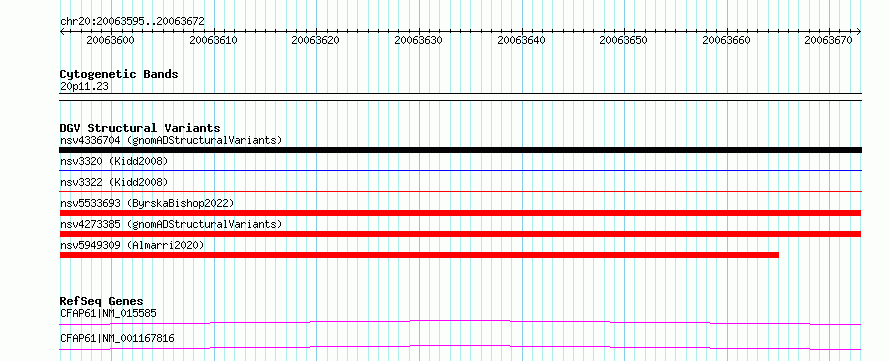Click ruler position 20063640

click(x=522, y=40)
